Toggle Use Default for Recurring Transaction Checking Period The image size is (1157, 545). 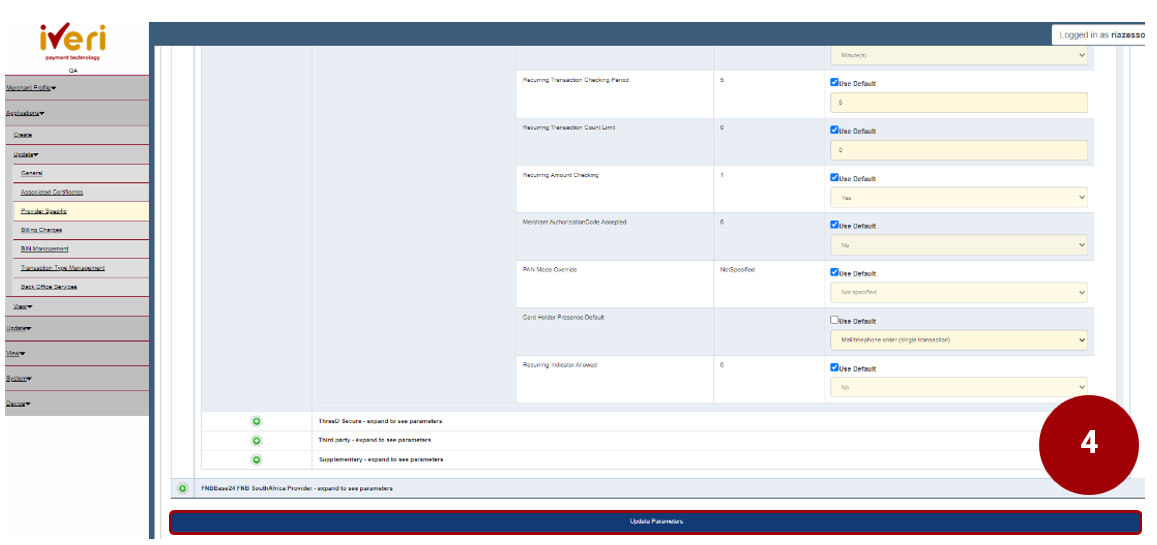pos(835,83)
